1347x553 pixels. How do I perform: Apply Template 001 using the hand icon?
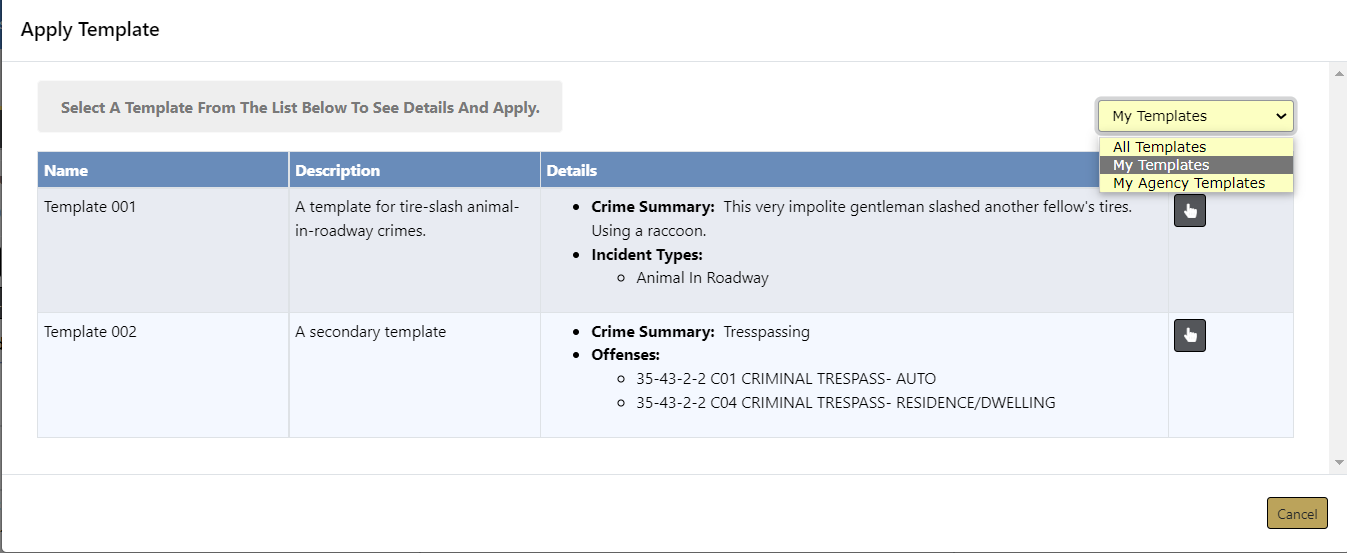point(1189,211)
